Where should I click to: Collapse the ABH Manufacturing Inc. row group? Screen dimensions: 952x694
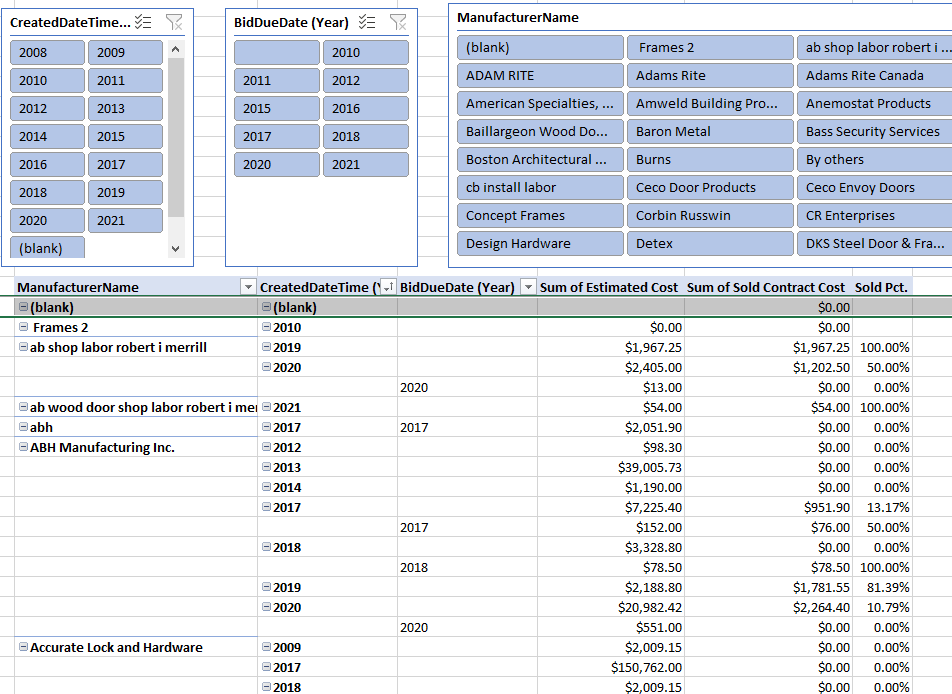click(x=24, y=448)
